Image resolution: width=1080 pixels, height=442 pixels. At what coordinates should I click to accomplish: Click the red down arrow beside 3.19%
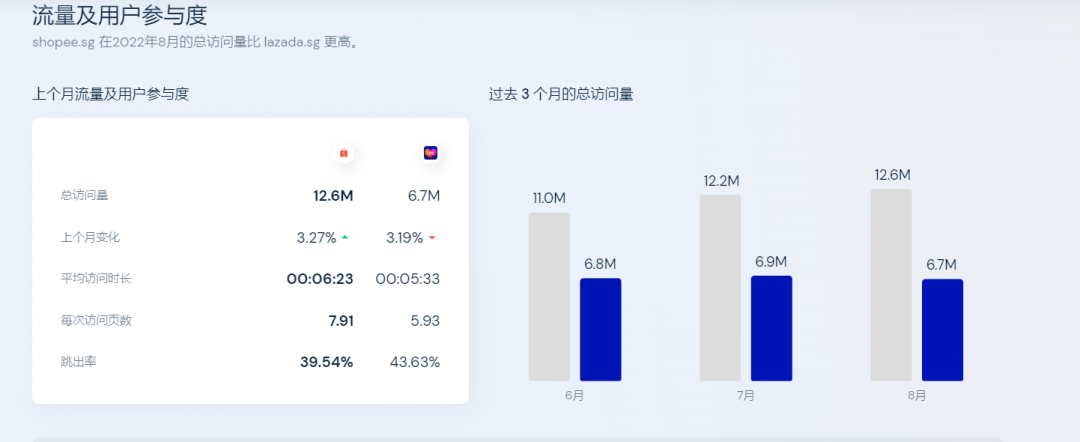tap(432, 238)
